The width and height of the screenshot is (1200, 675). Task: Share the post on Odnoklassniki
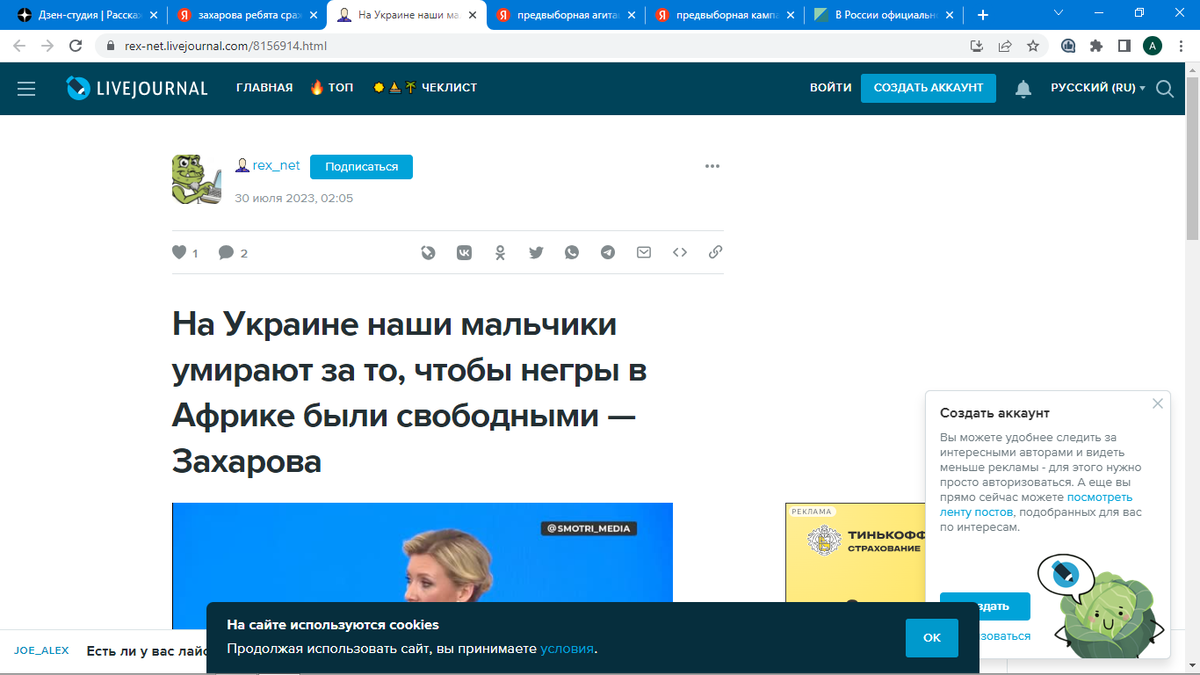501,253
